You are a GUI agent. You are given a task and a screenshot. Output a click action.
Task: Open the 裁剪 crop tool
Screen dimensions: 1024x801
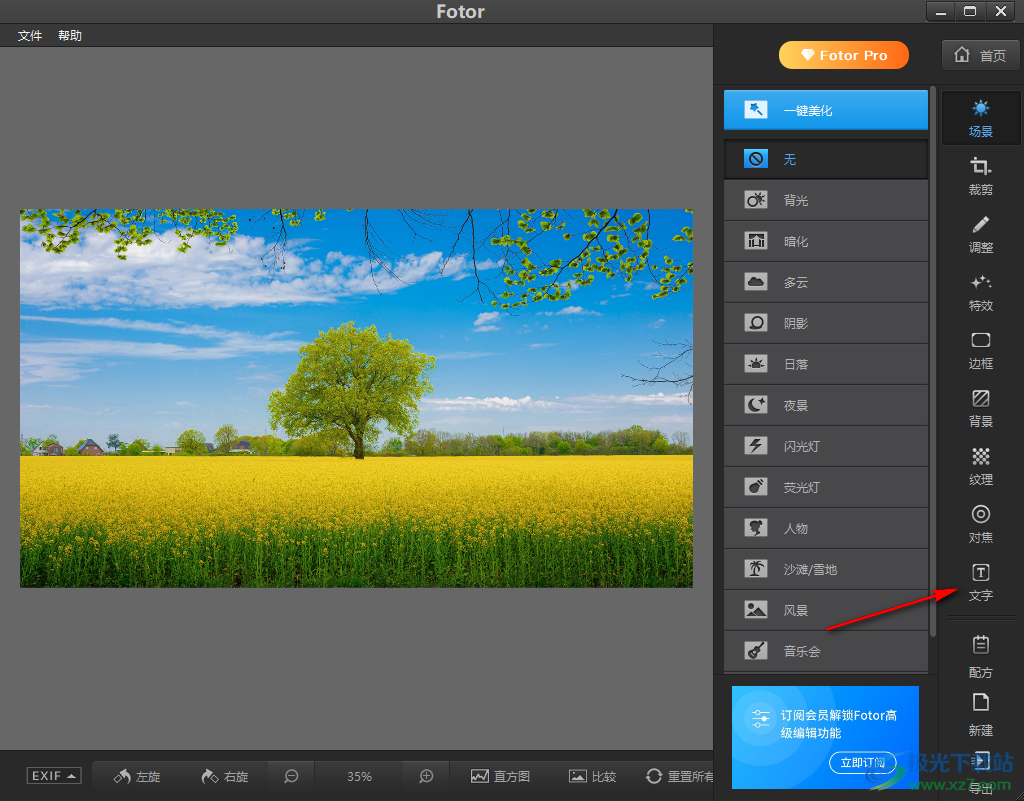[x=980, y=176]
